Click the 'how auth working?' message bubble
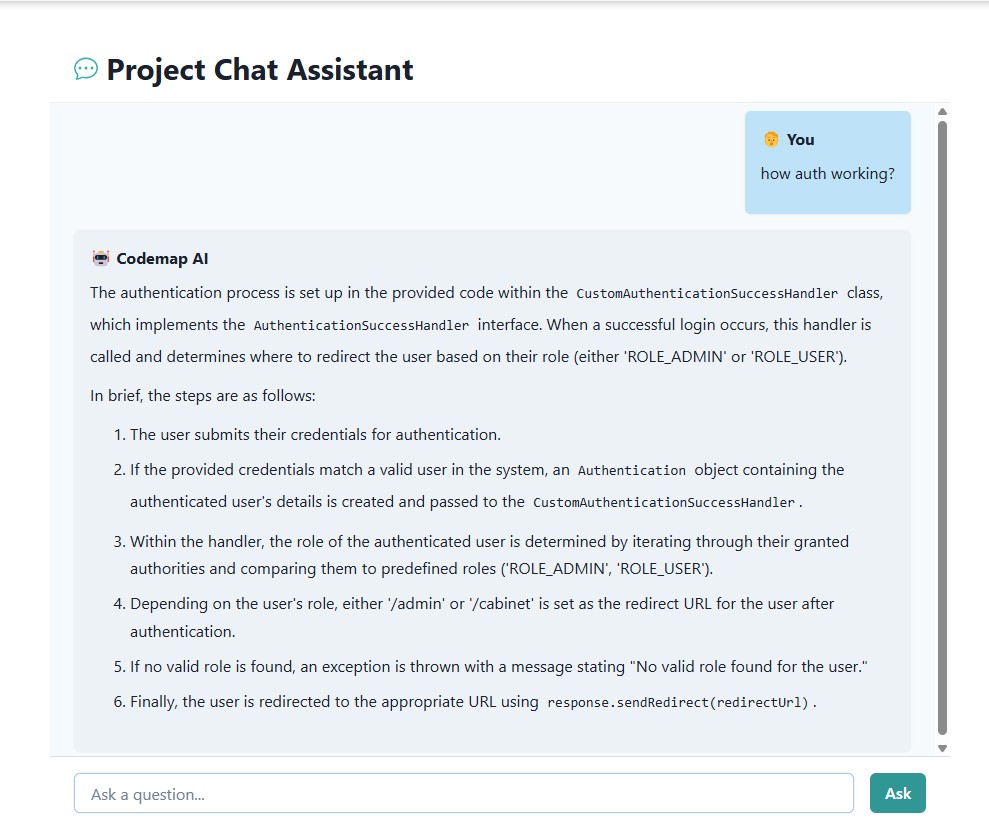Screen dimensions: 989x826 coord(828,163)
